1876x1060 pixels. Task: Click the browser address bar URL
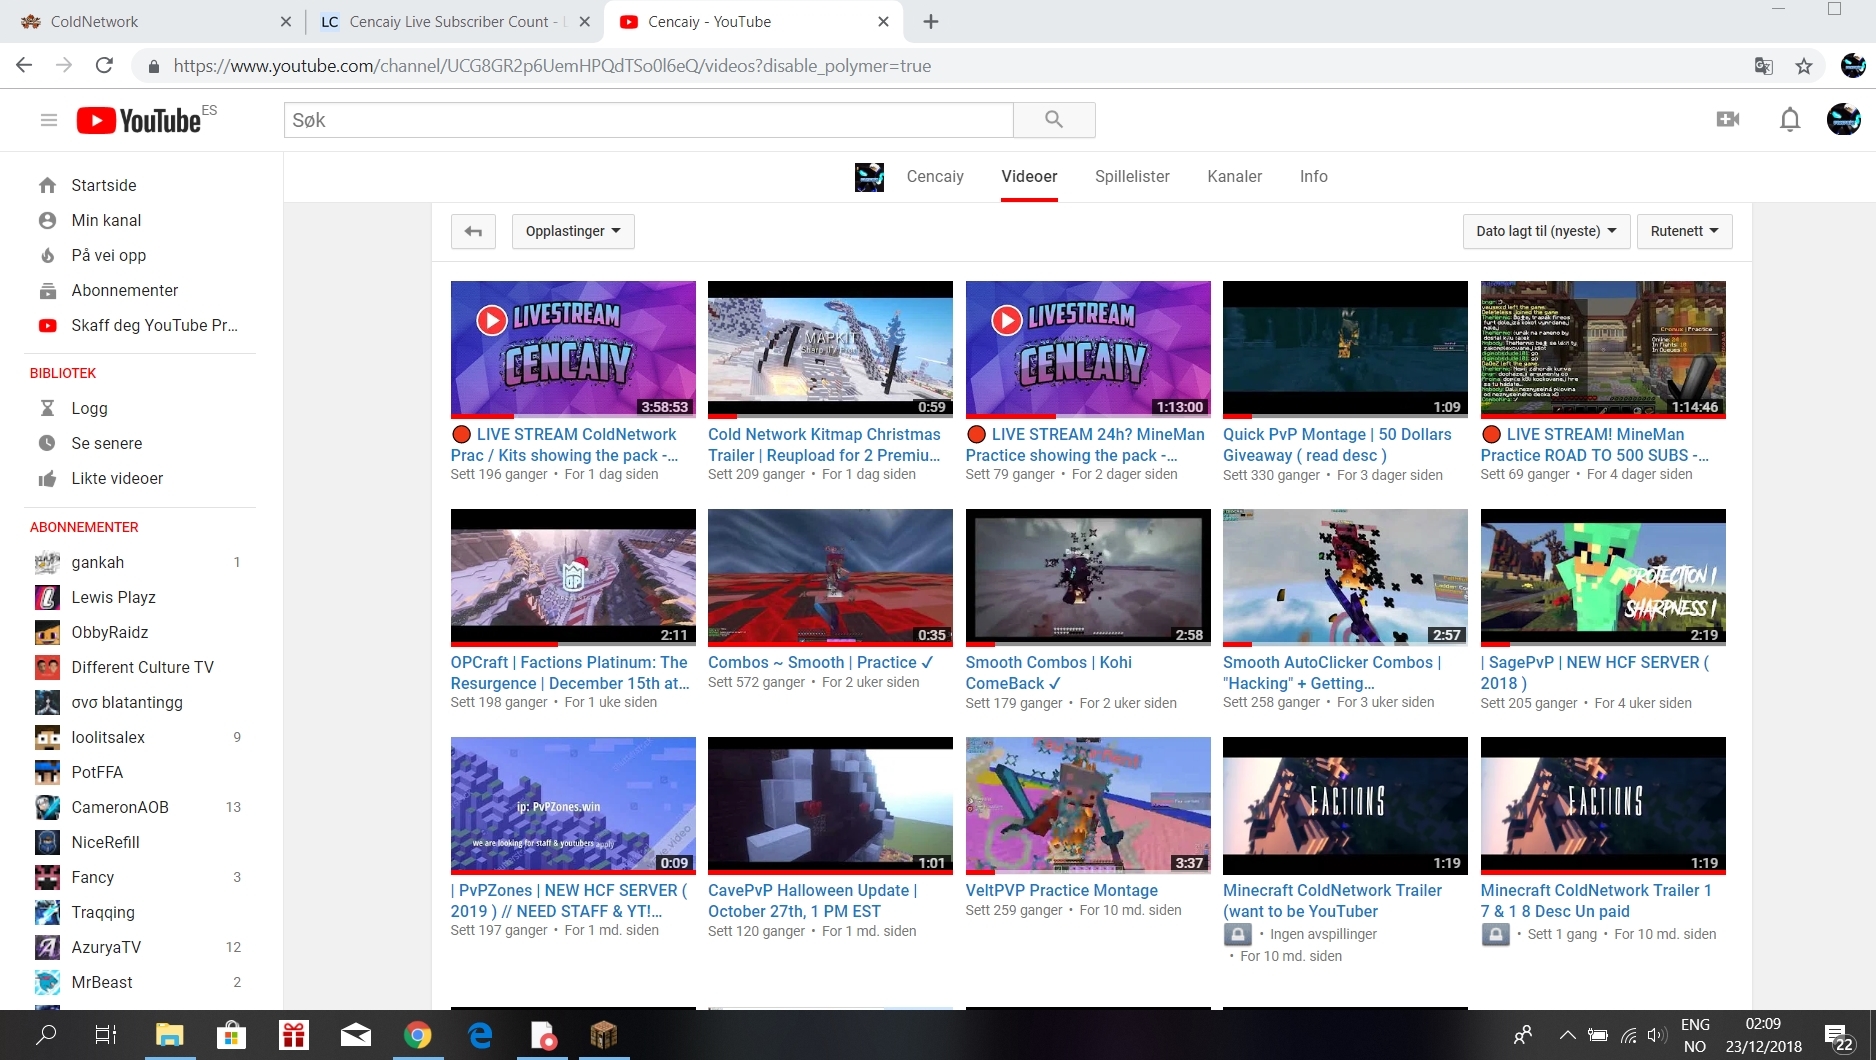552,66
